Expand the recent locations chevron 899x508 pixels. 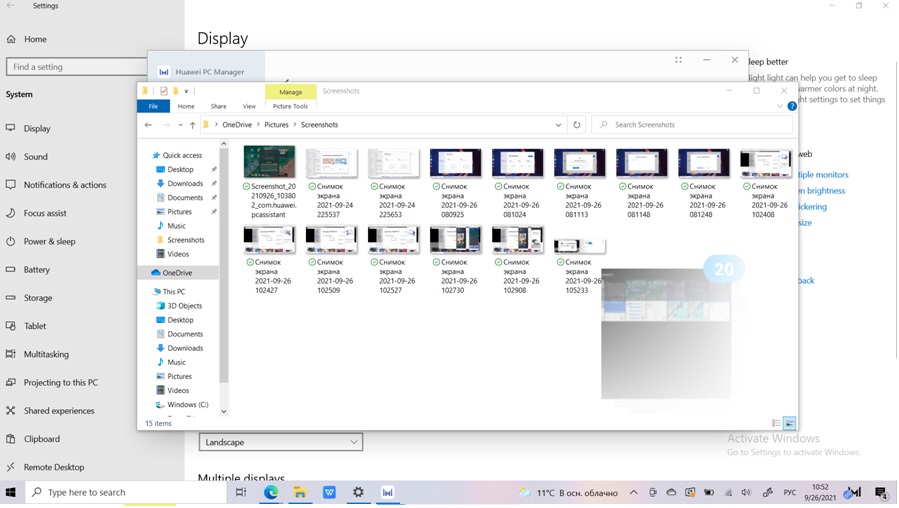pyautogui.click(x=180, y=125)
